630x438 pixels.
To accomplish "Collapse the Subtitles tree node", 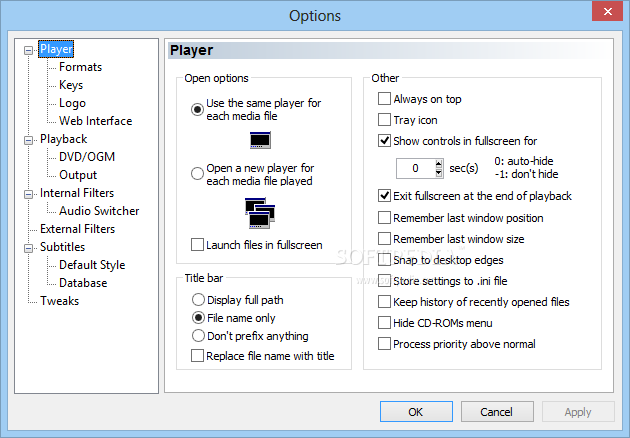I will [28, 248].
